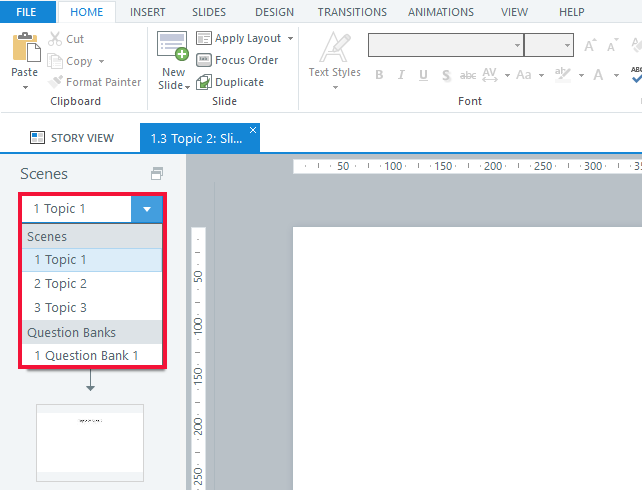Click the Duplicate slide icon
Screen dimensions: 642x490
point(203,82)
